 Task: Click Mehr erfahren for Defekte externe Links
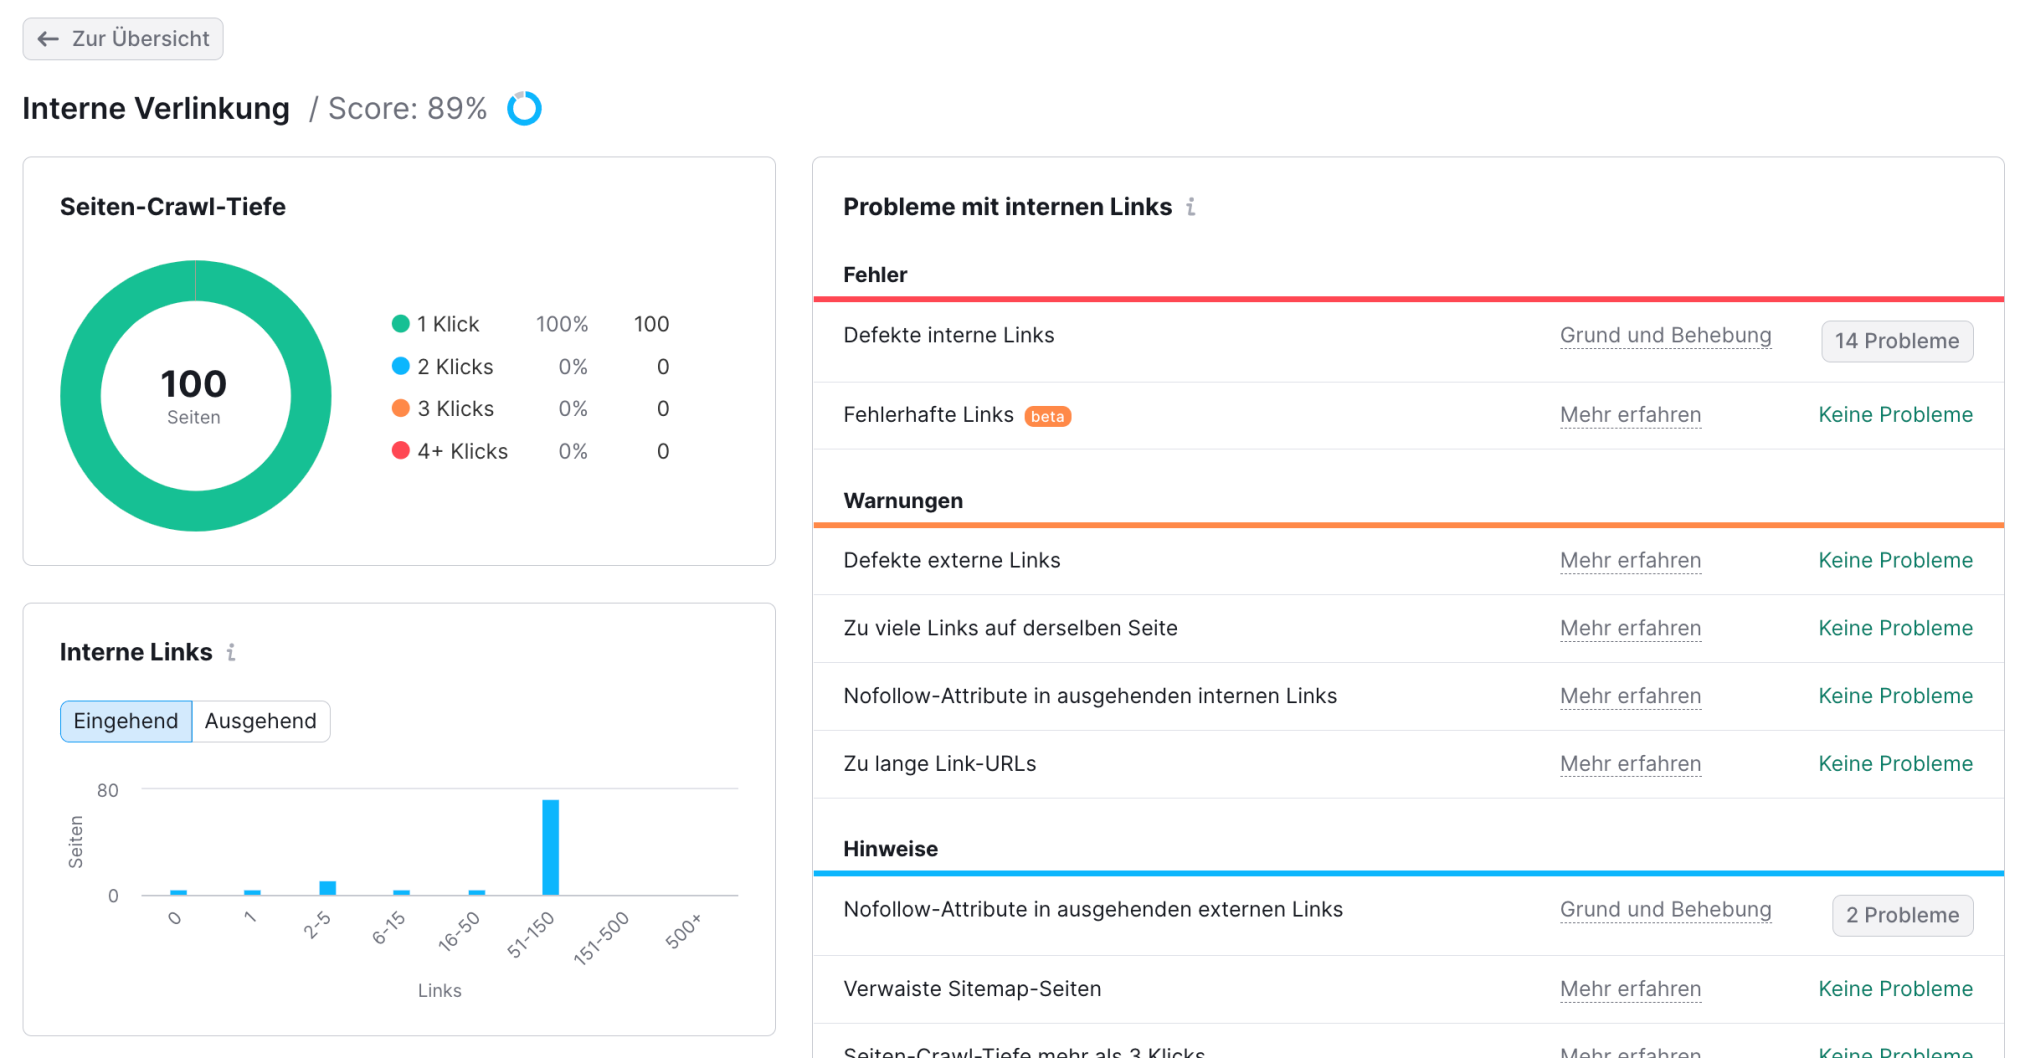tap(1630, 560)
